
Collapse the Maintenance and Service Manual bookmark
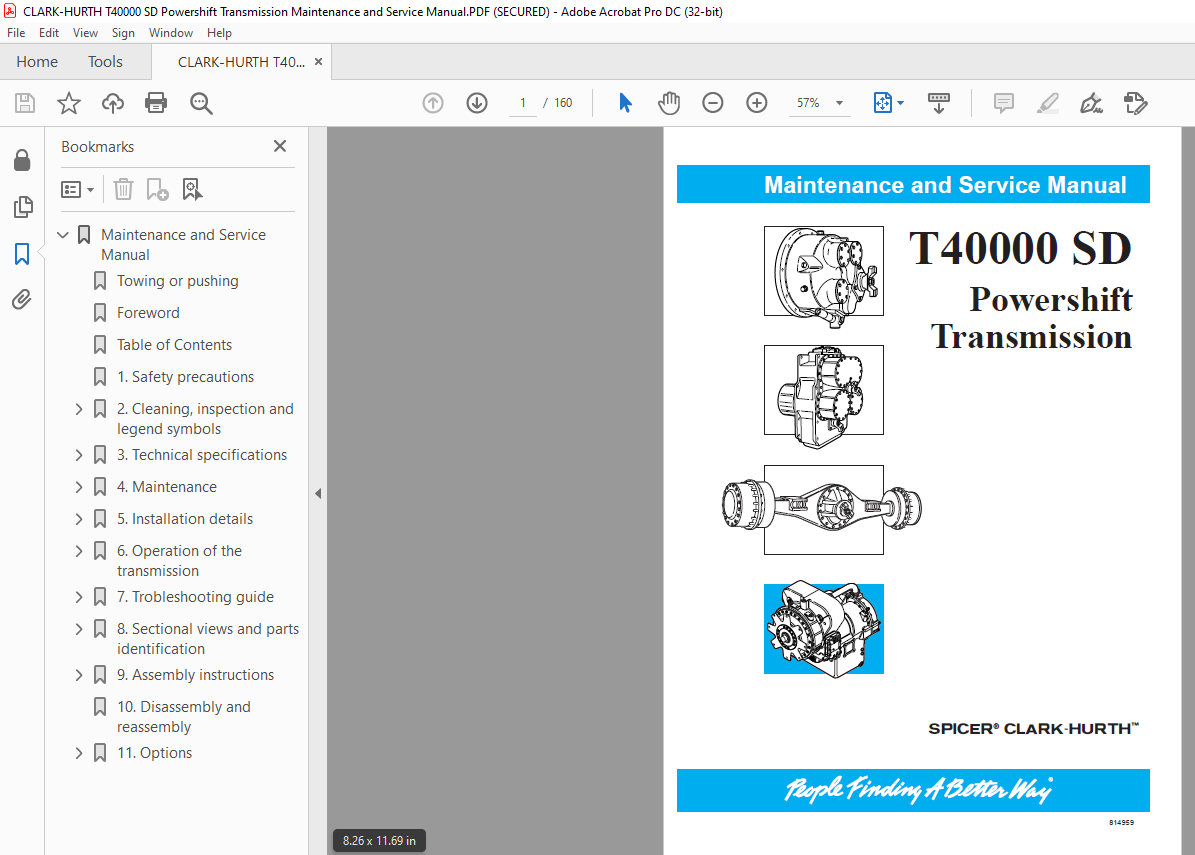[63, 235]
